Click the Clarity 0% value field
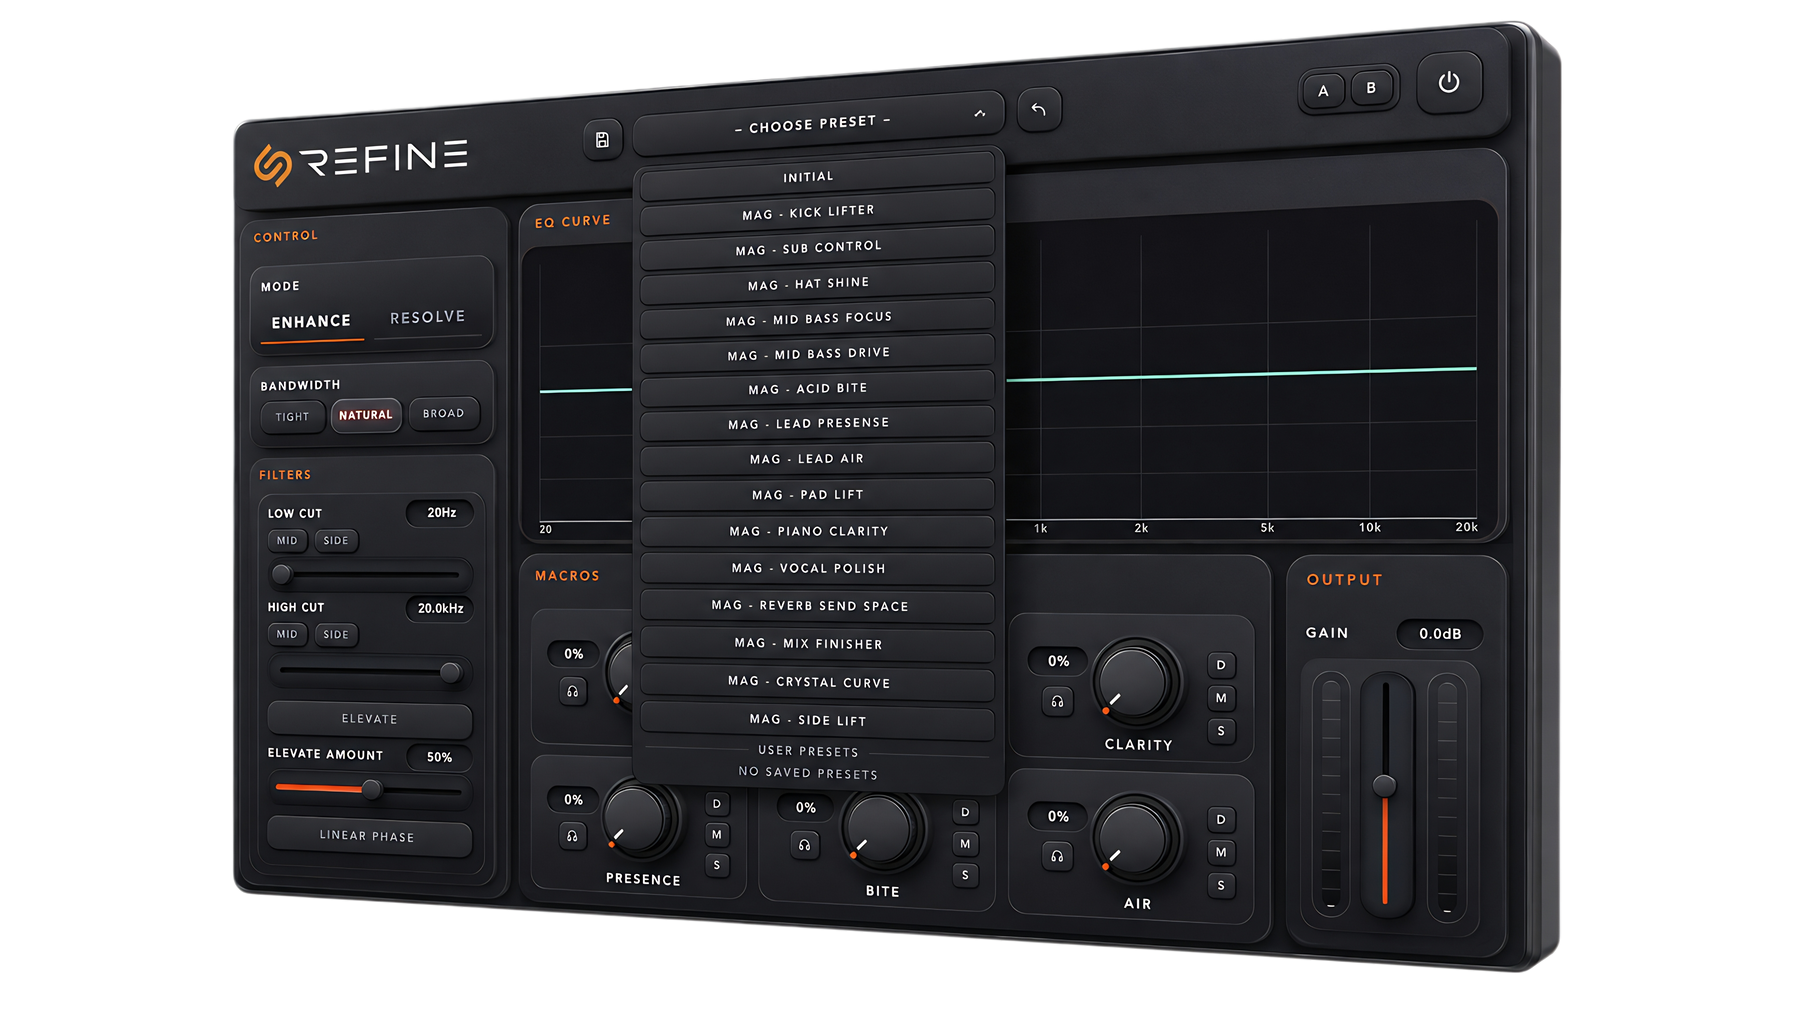 tap(1059, 661)
